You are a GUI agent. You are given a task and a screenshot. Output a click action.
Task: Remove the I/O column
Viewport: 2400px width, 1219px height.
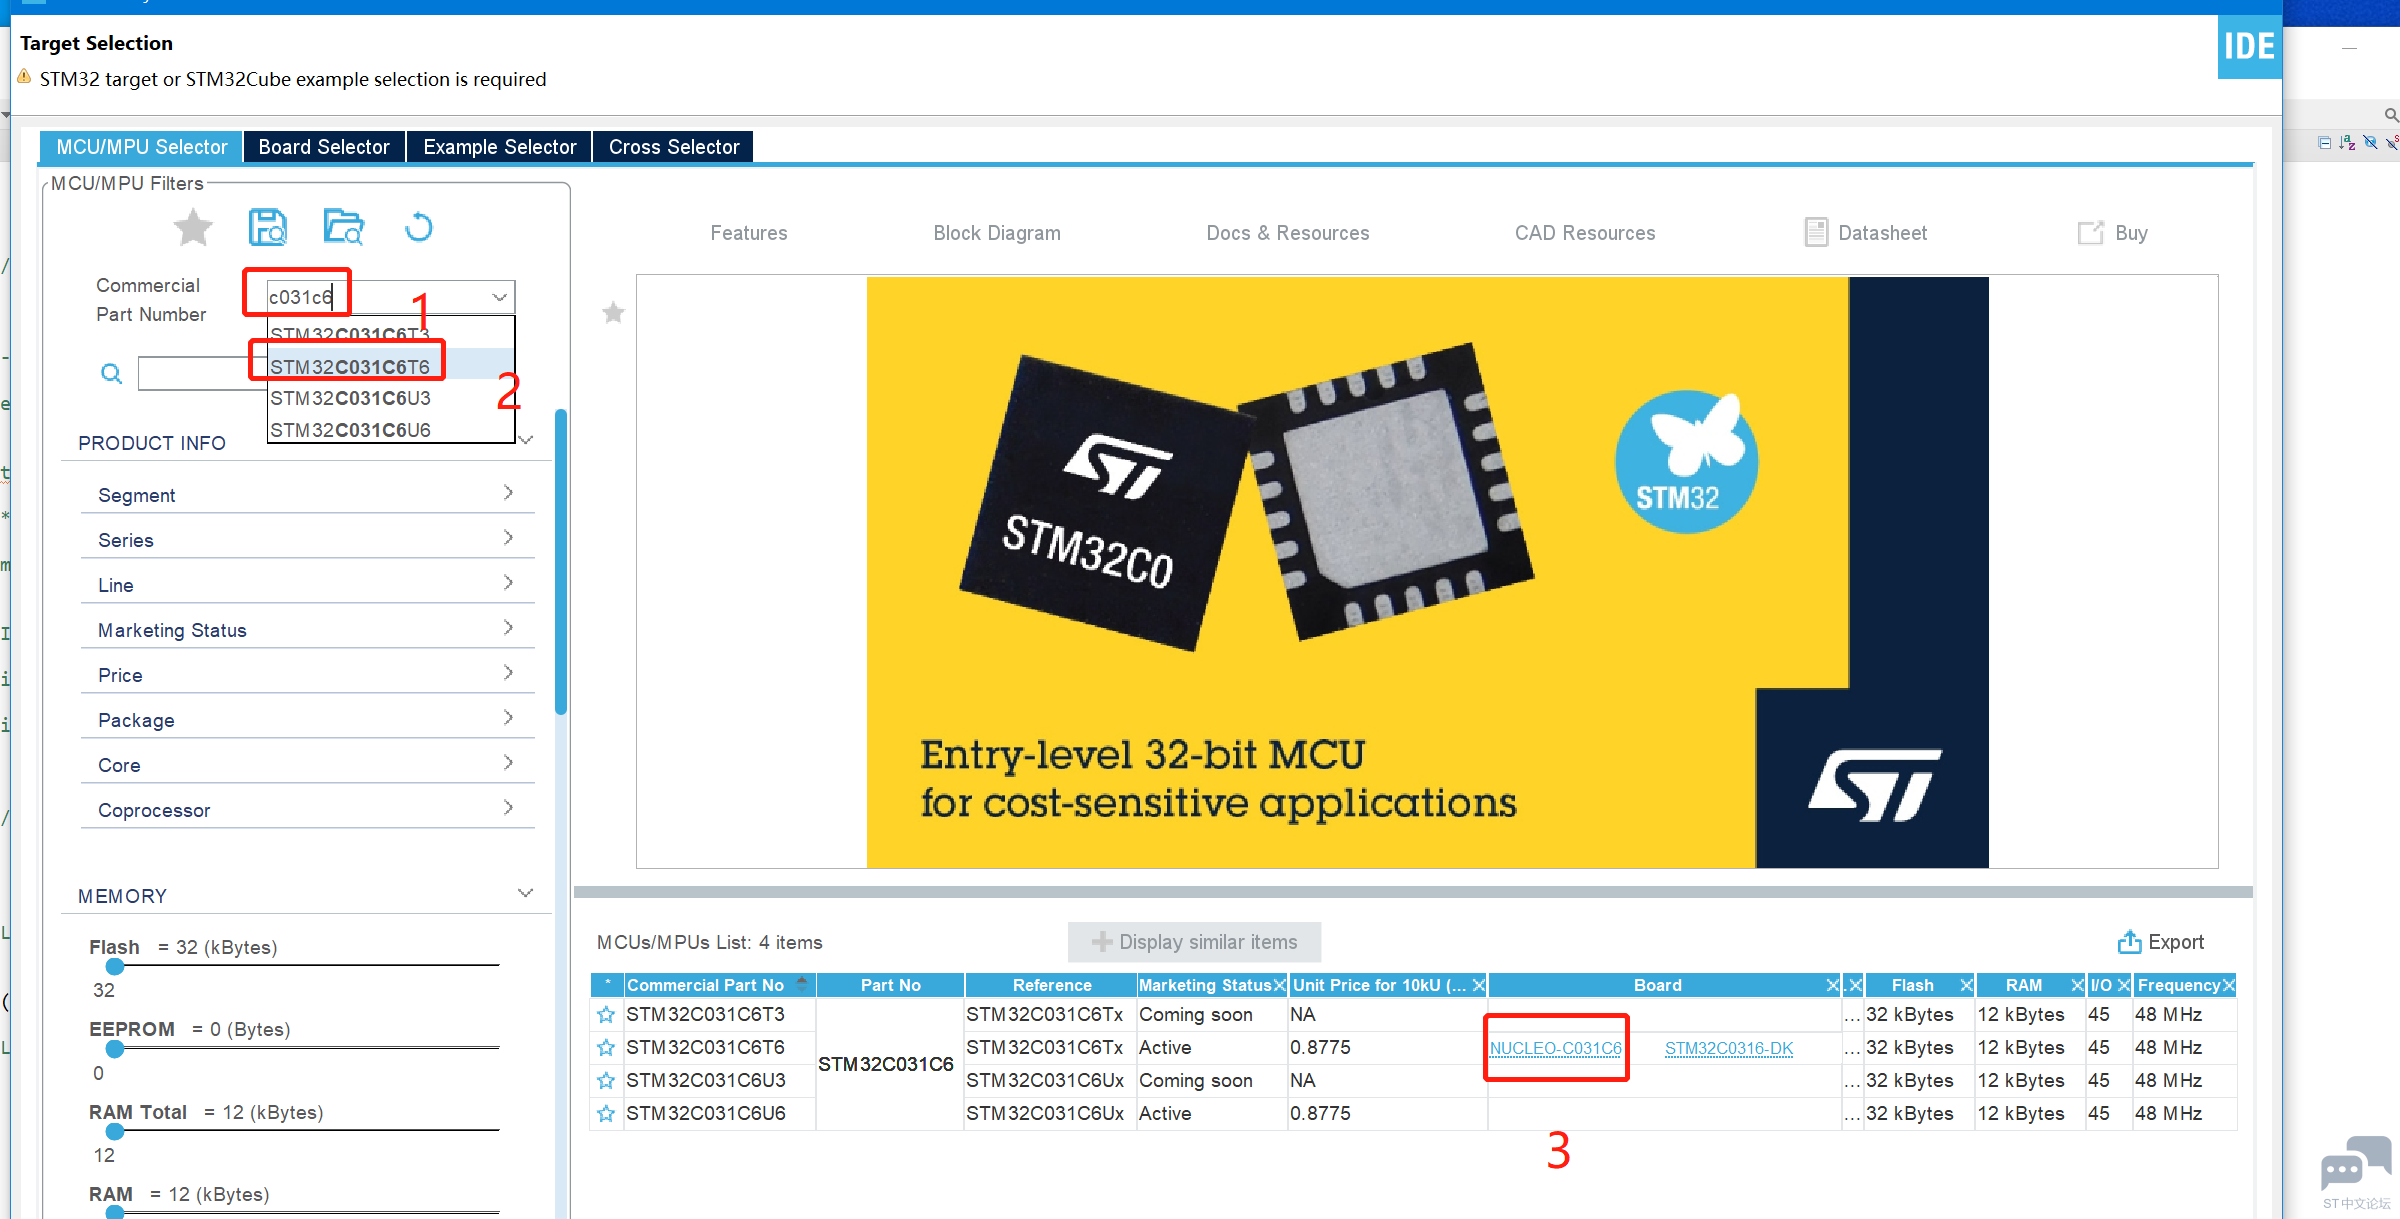pos(2124,986)
